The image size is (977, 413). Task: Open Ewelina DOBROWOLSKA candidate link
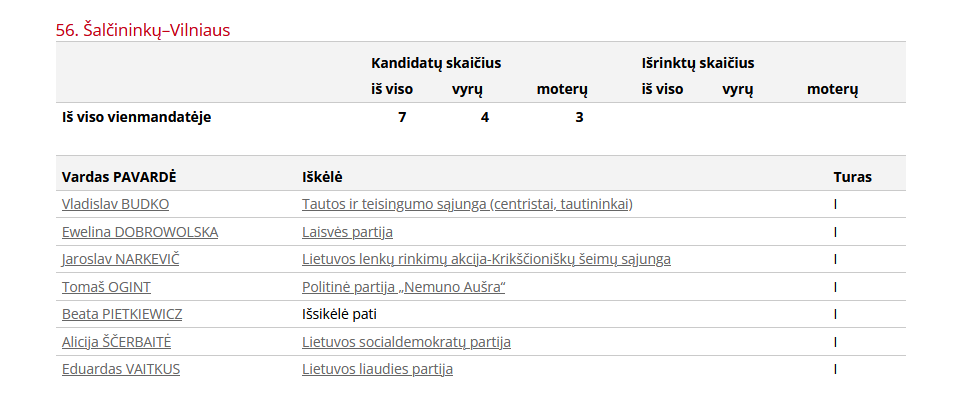(x=139, y=232)
